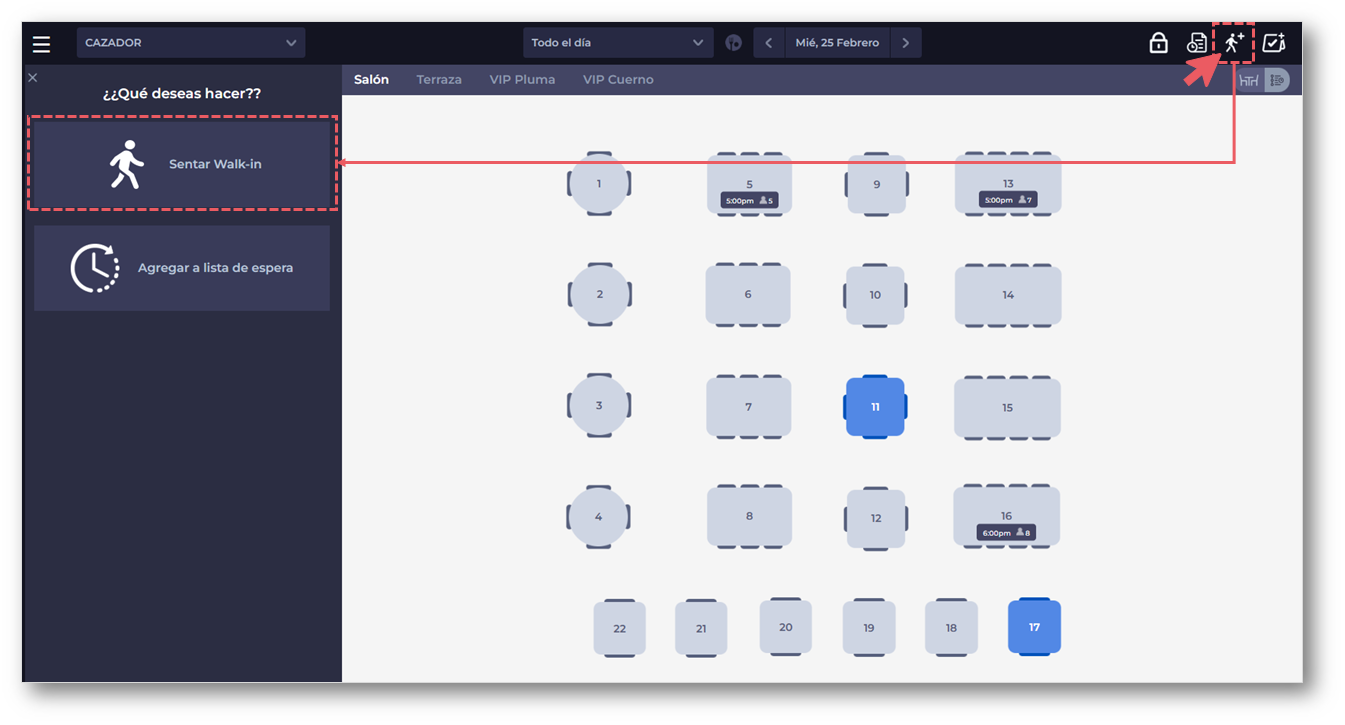Select table 7
Viewport: 1345px width, 725px height.
pos(749,407)
